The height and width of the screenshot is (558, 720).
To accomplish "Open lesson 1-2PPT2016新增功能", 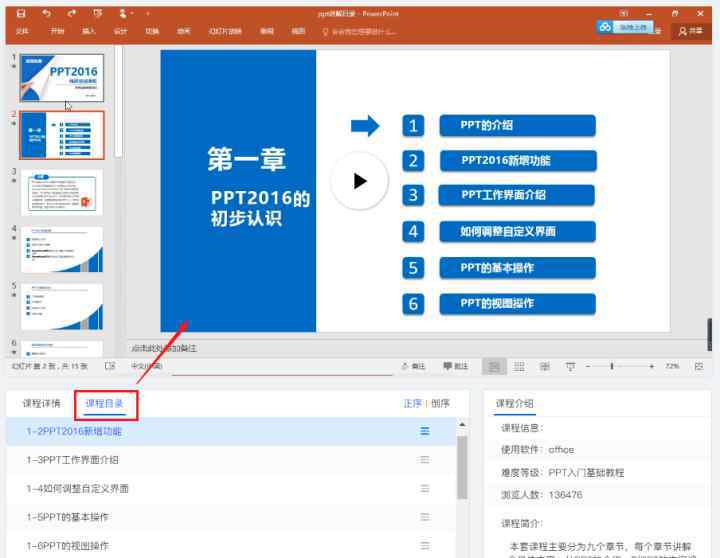I will tap(231, 431).
